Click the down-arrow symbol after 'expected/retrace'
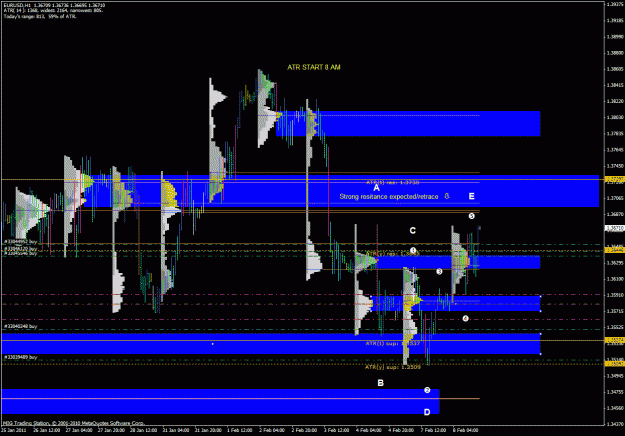This screenshot has height=436, width=625. click(447, 196)
